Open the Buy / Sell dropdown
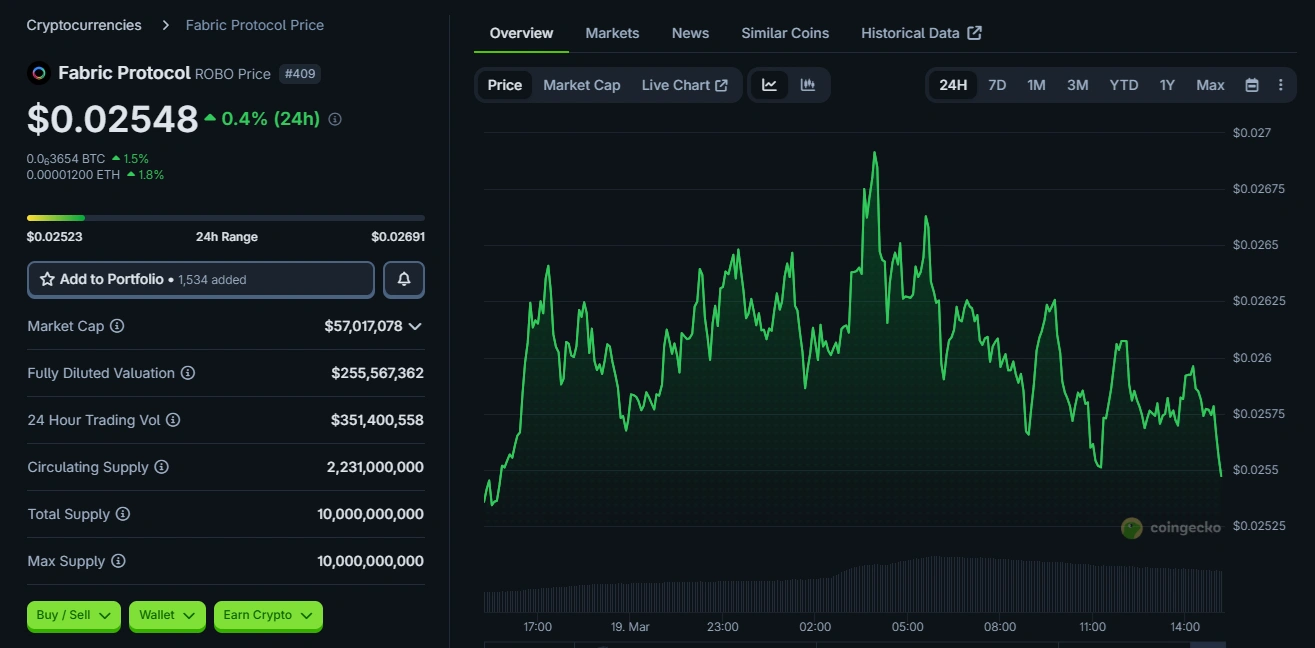 (73, 616)
